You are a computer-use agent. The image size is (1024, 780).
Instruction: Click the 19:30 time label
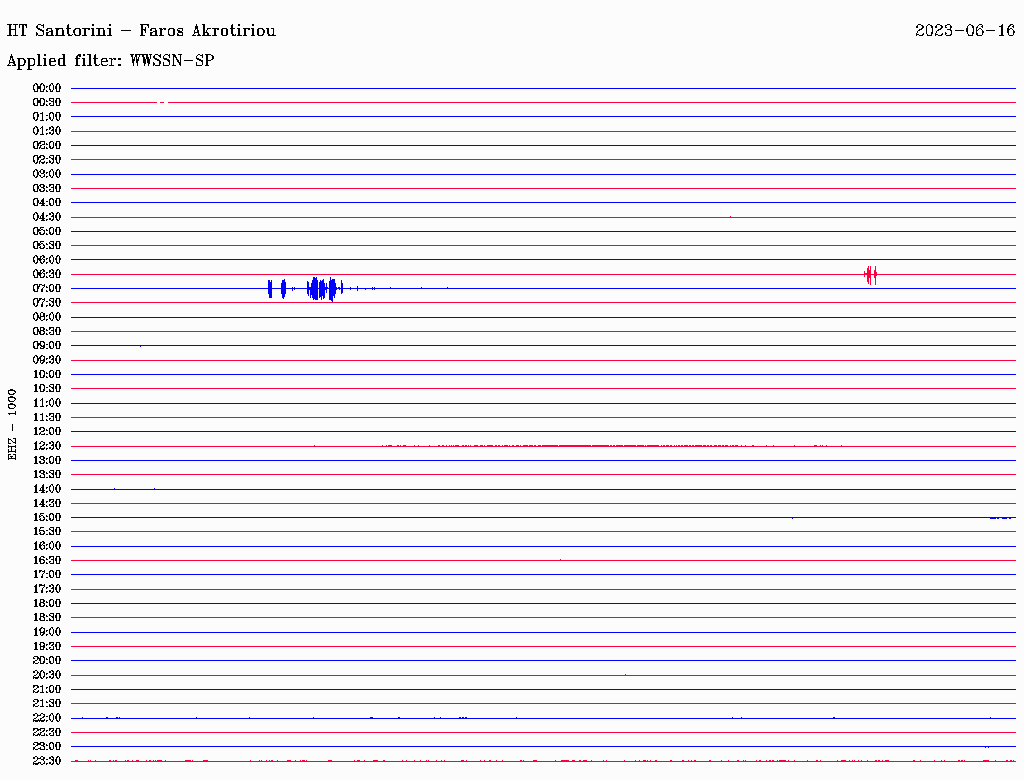(x=47, y=646)
